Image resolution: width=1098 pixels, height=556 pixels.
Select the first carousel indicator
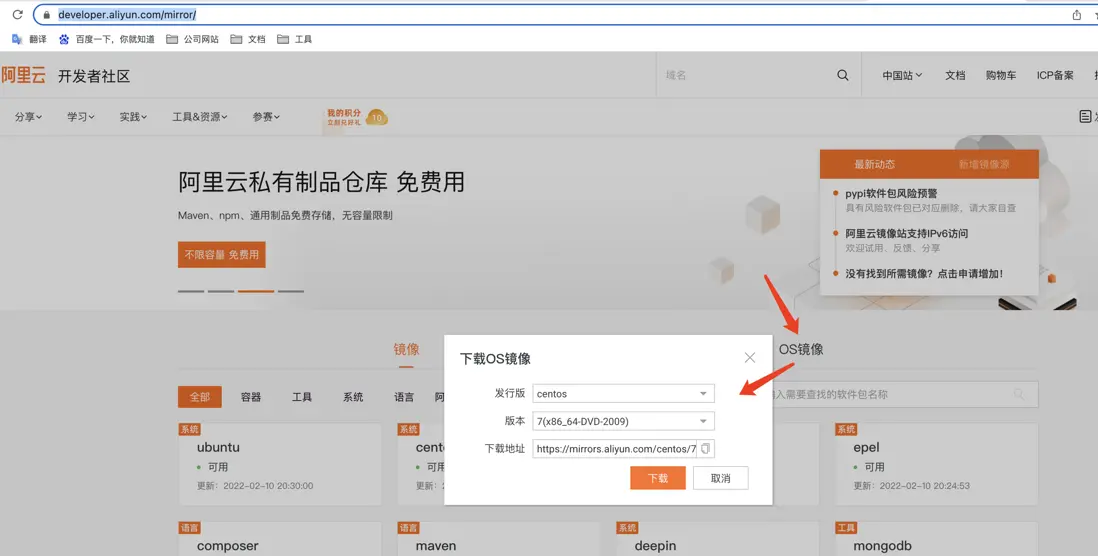point(190,291)
